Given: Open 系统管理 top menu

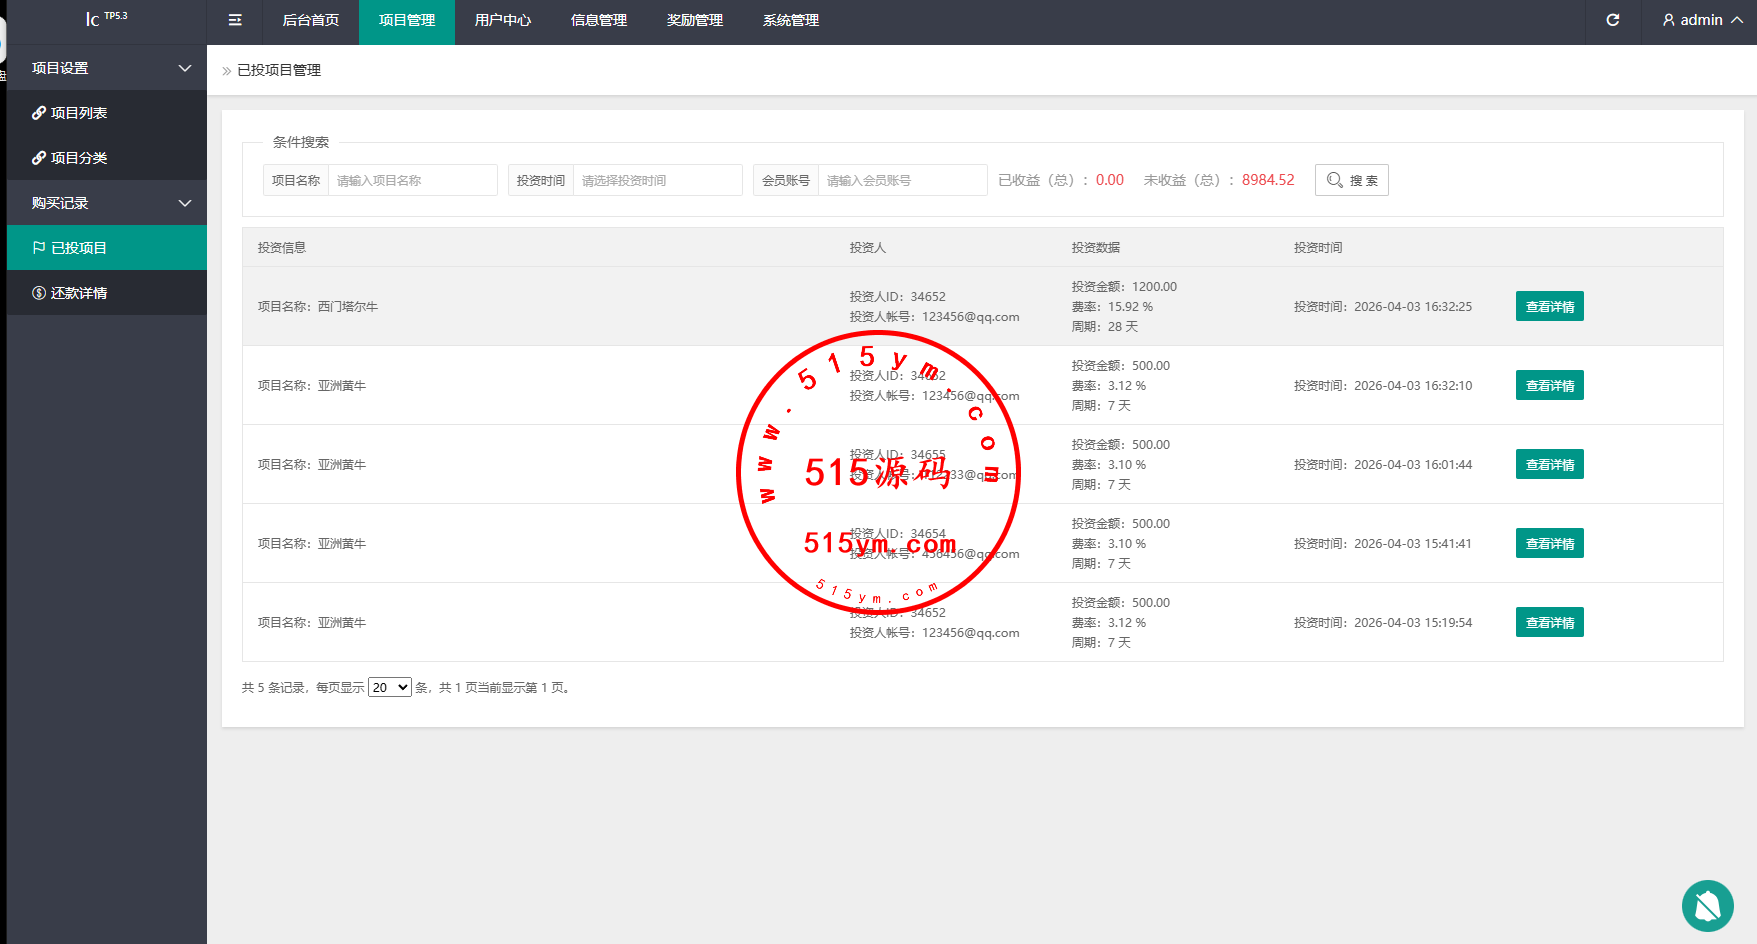Looking at the screenshot, I should [x=790, y=20].
